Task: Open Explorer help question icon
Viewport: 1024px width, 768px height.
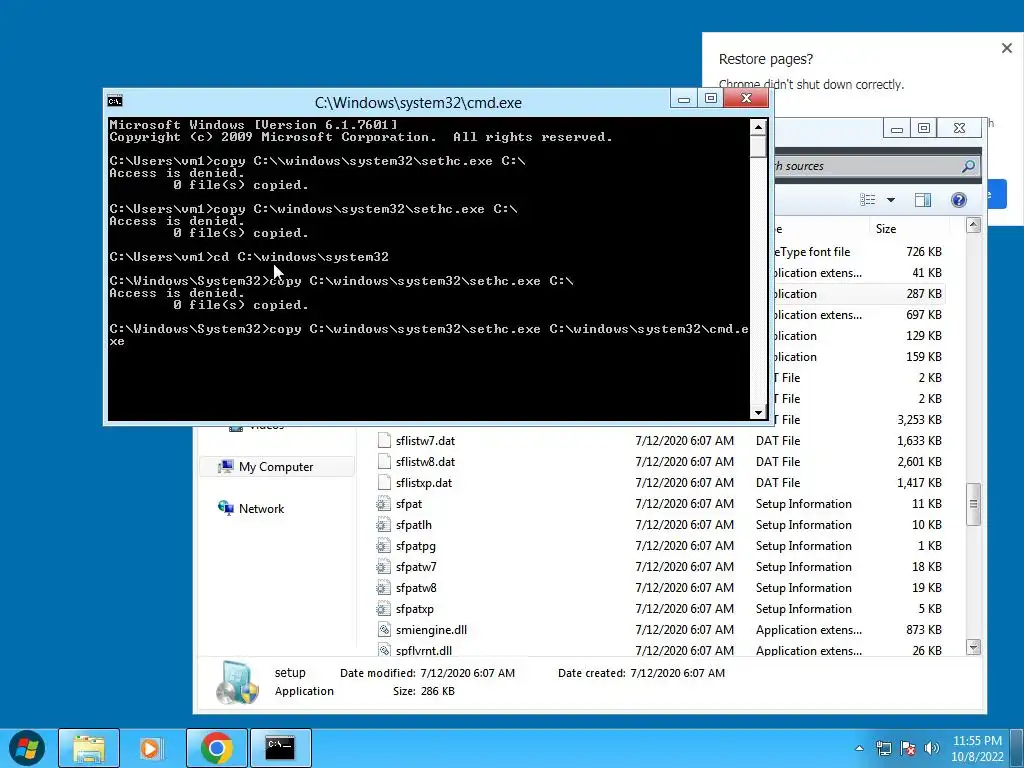Action: point(959,200)
